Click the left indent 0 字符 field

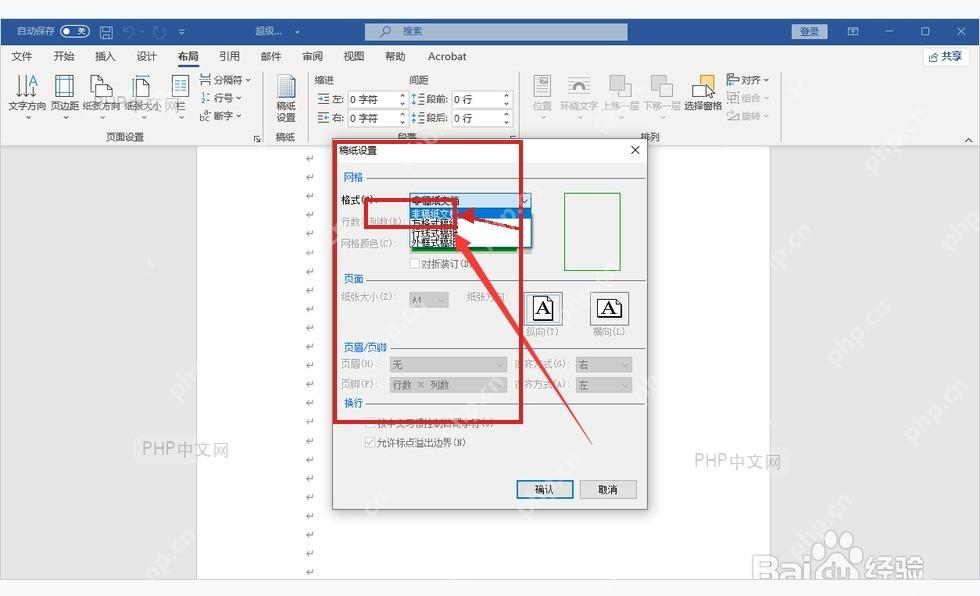click(372, 99)
